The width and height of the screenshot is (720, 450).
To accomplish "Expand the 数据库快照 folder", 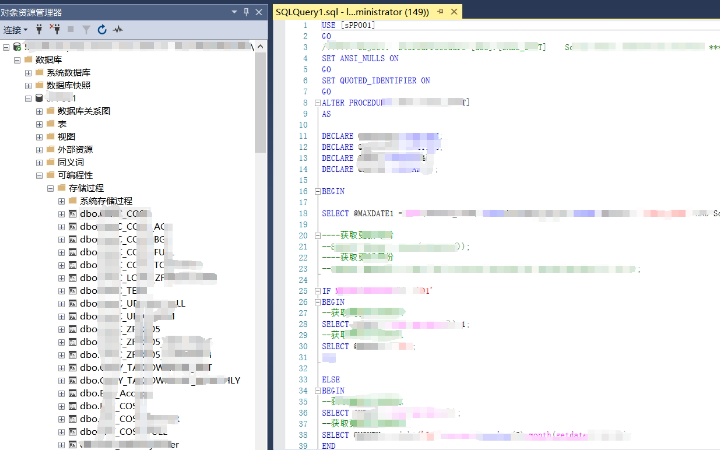I will (28, 85).
